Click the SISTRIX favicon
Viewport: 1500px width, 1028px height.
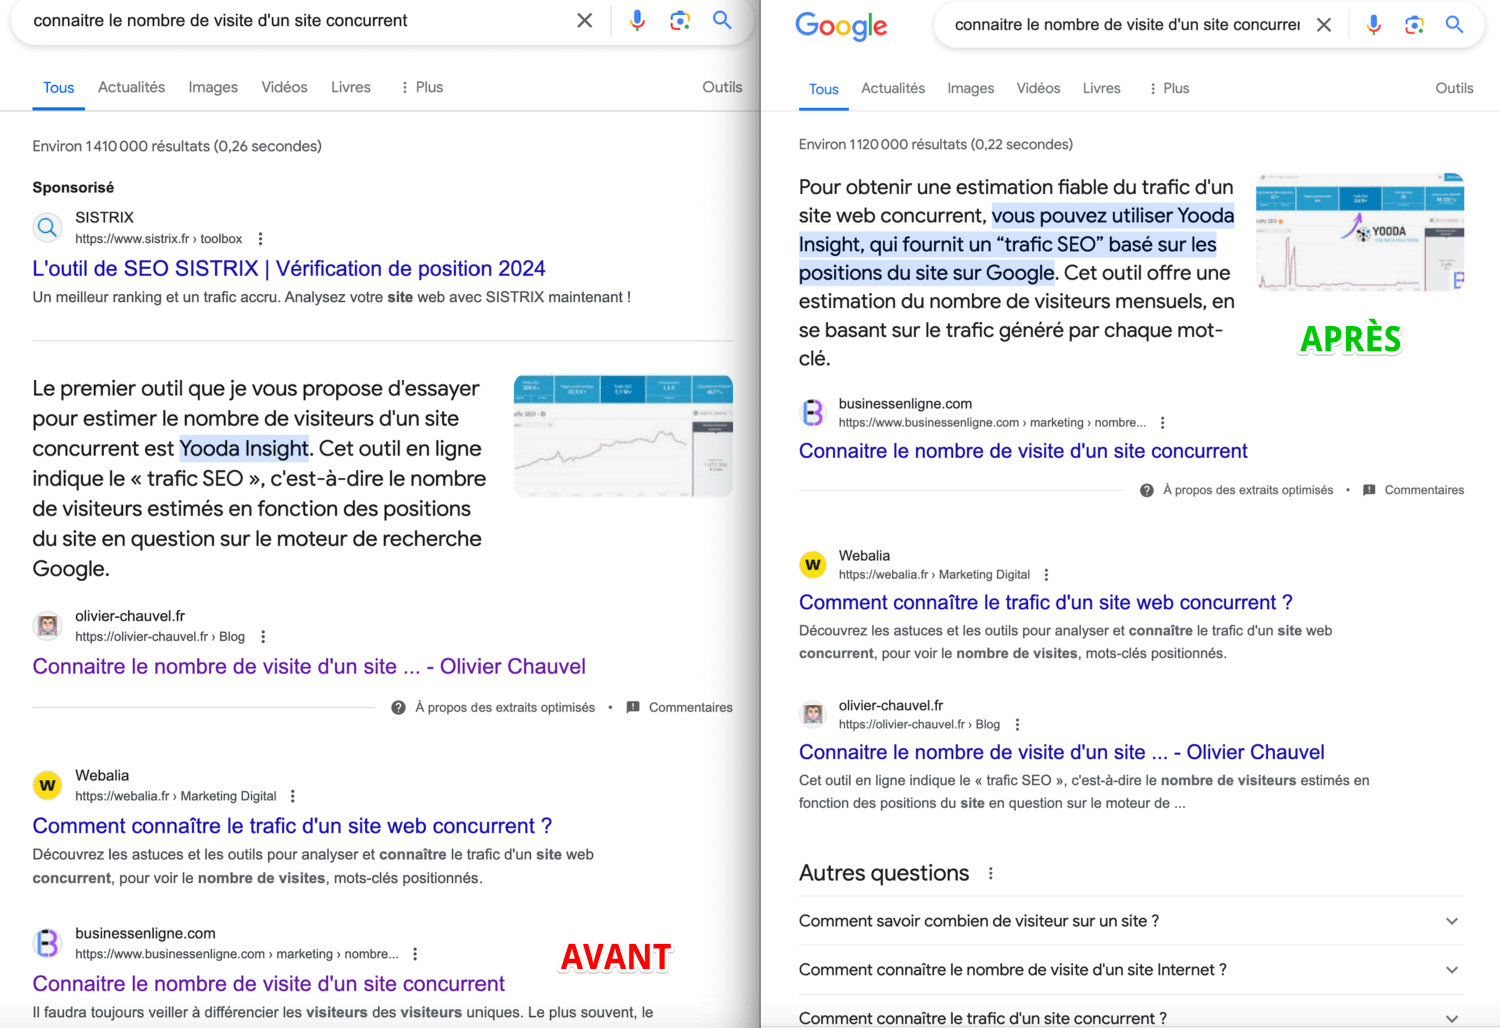click(47, 228)
